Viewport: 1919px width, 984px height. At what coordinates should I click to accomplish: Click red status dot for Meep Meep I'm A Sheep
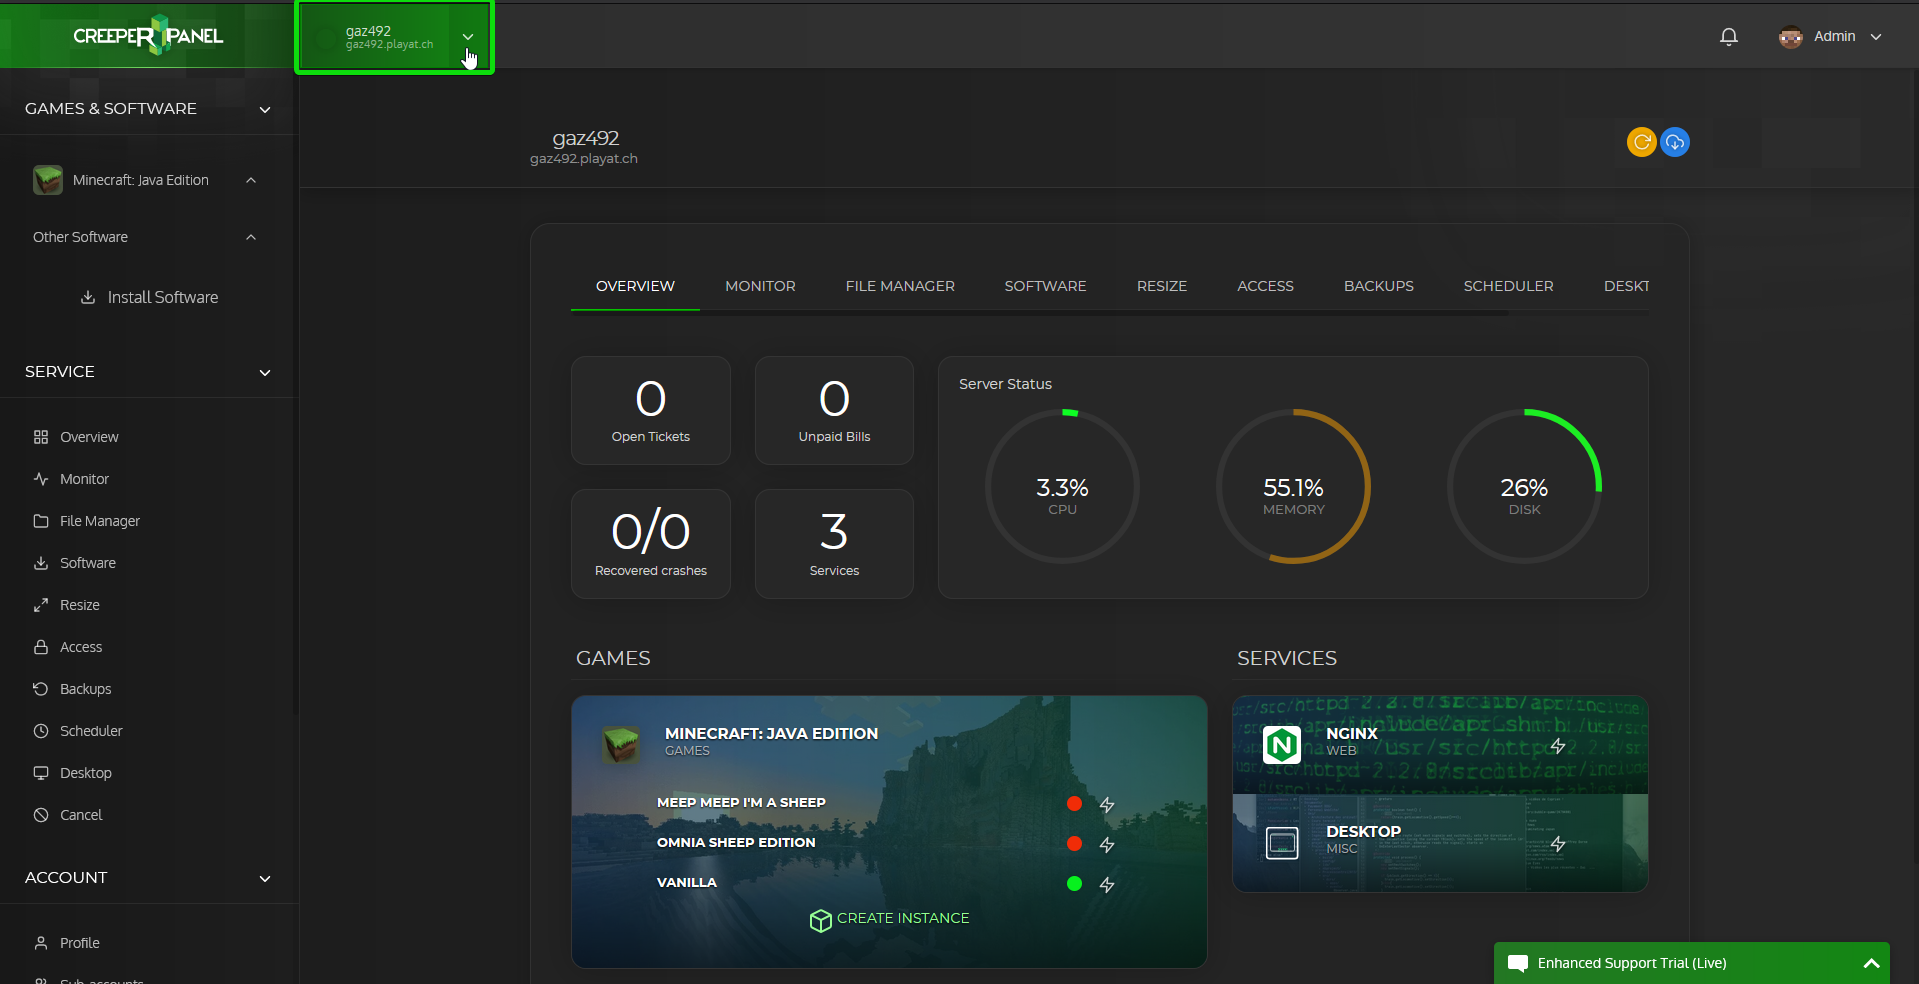[1074, 803]
